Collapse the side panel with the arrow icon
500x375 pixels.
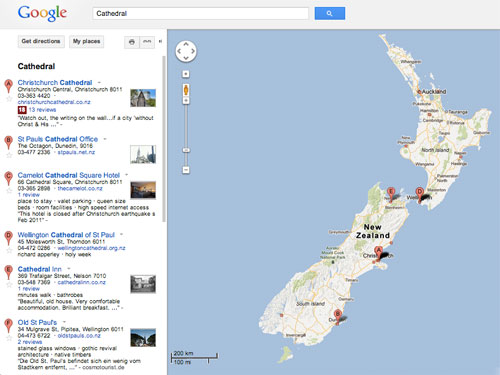tap(160, 42)
